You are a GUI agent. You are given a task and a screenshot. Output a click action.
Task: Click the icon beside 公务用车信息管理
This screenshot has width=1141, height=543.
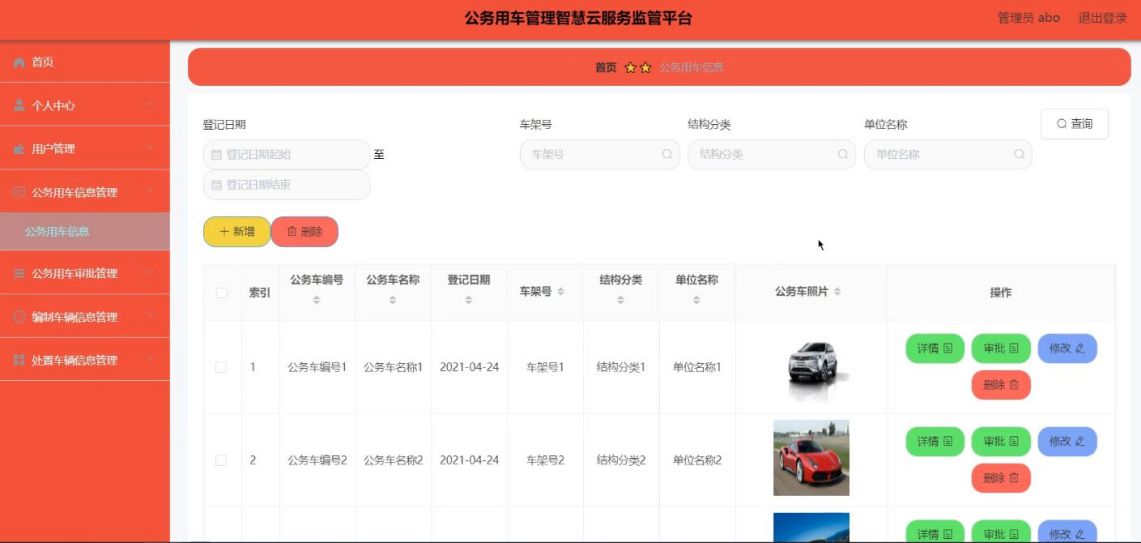coord(20,192)
